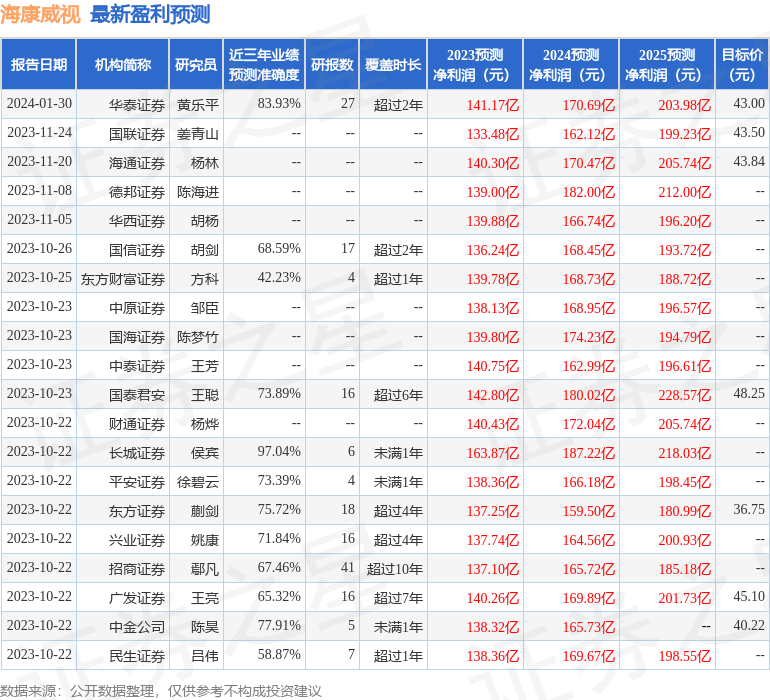Screen dimensions: 770x700
Task: Click the 83.93% accuracy value
Action: coord(279,104)
